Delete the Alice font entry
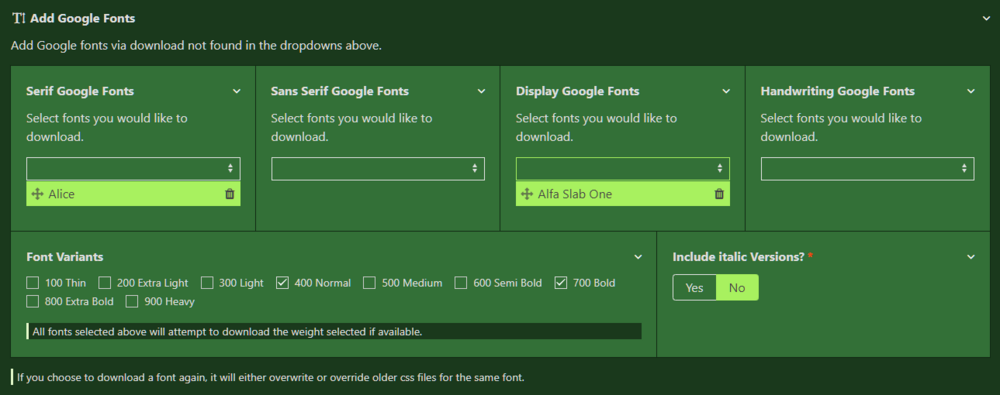Viewport: 1000px width, 395px height. coord(230,194)
